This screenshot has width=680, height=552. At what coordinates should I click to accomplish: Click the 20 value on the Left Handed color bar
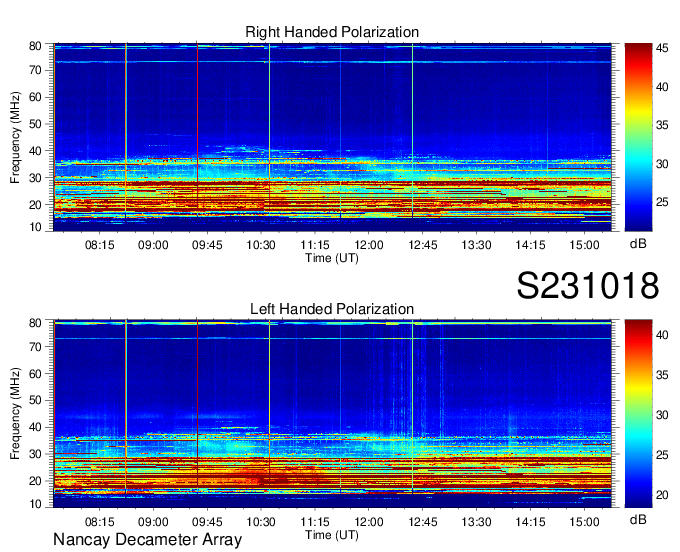pos(662,495)
